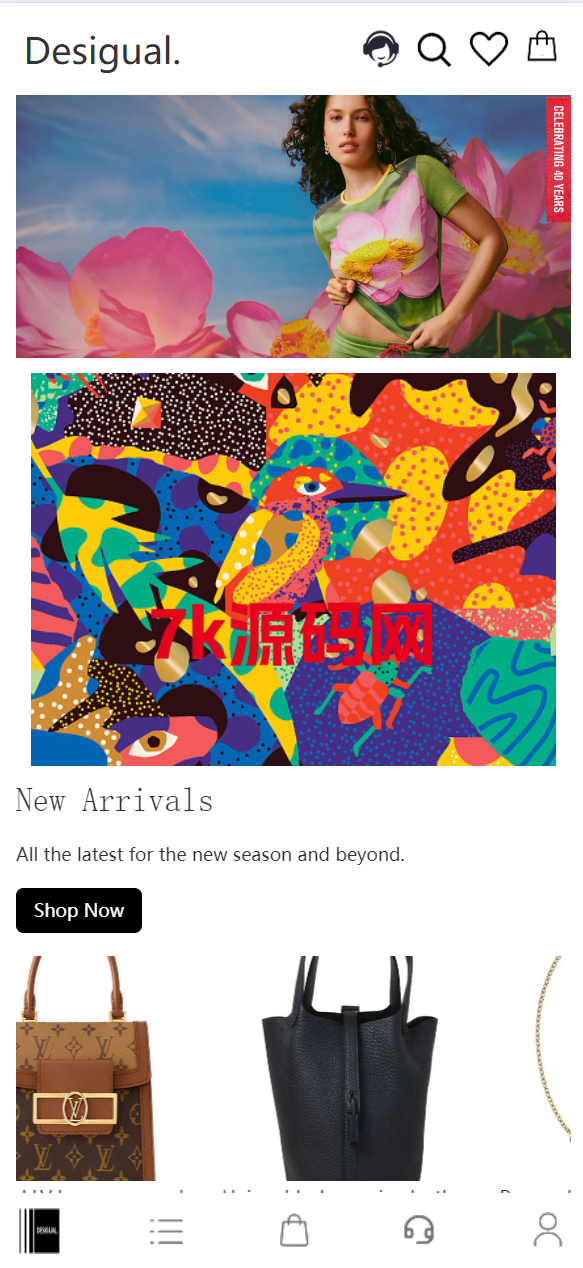
Task: Open customer service headset icon in header
Action: (381, 48)
